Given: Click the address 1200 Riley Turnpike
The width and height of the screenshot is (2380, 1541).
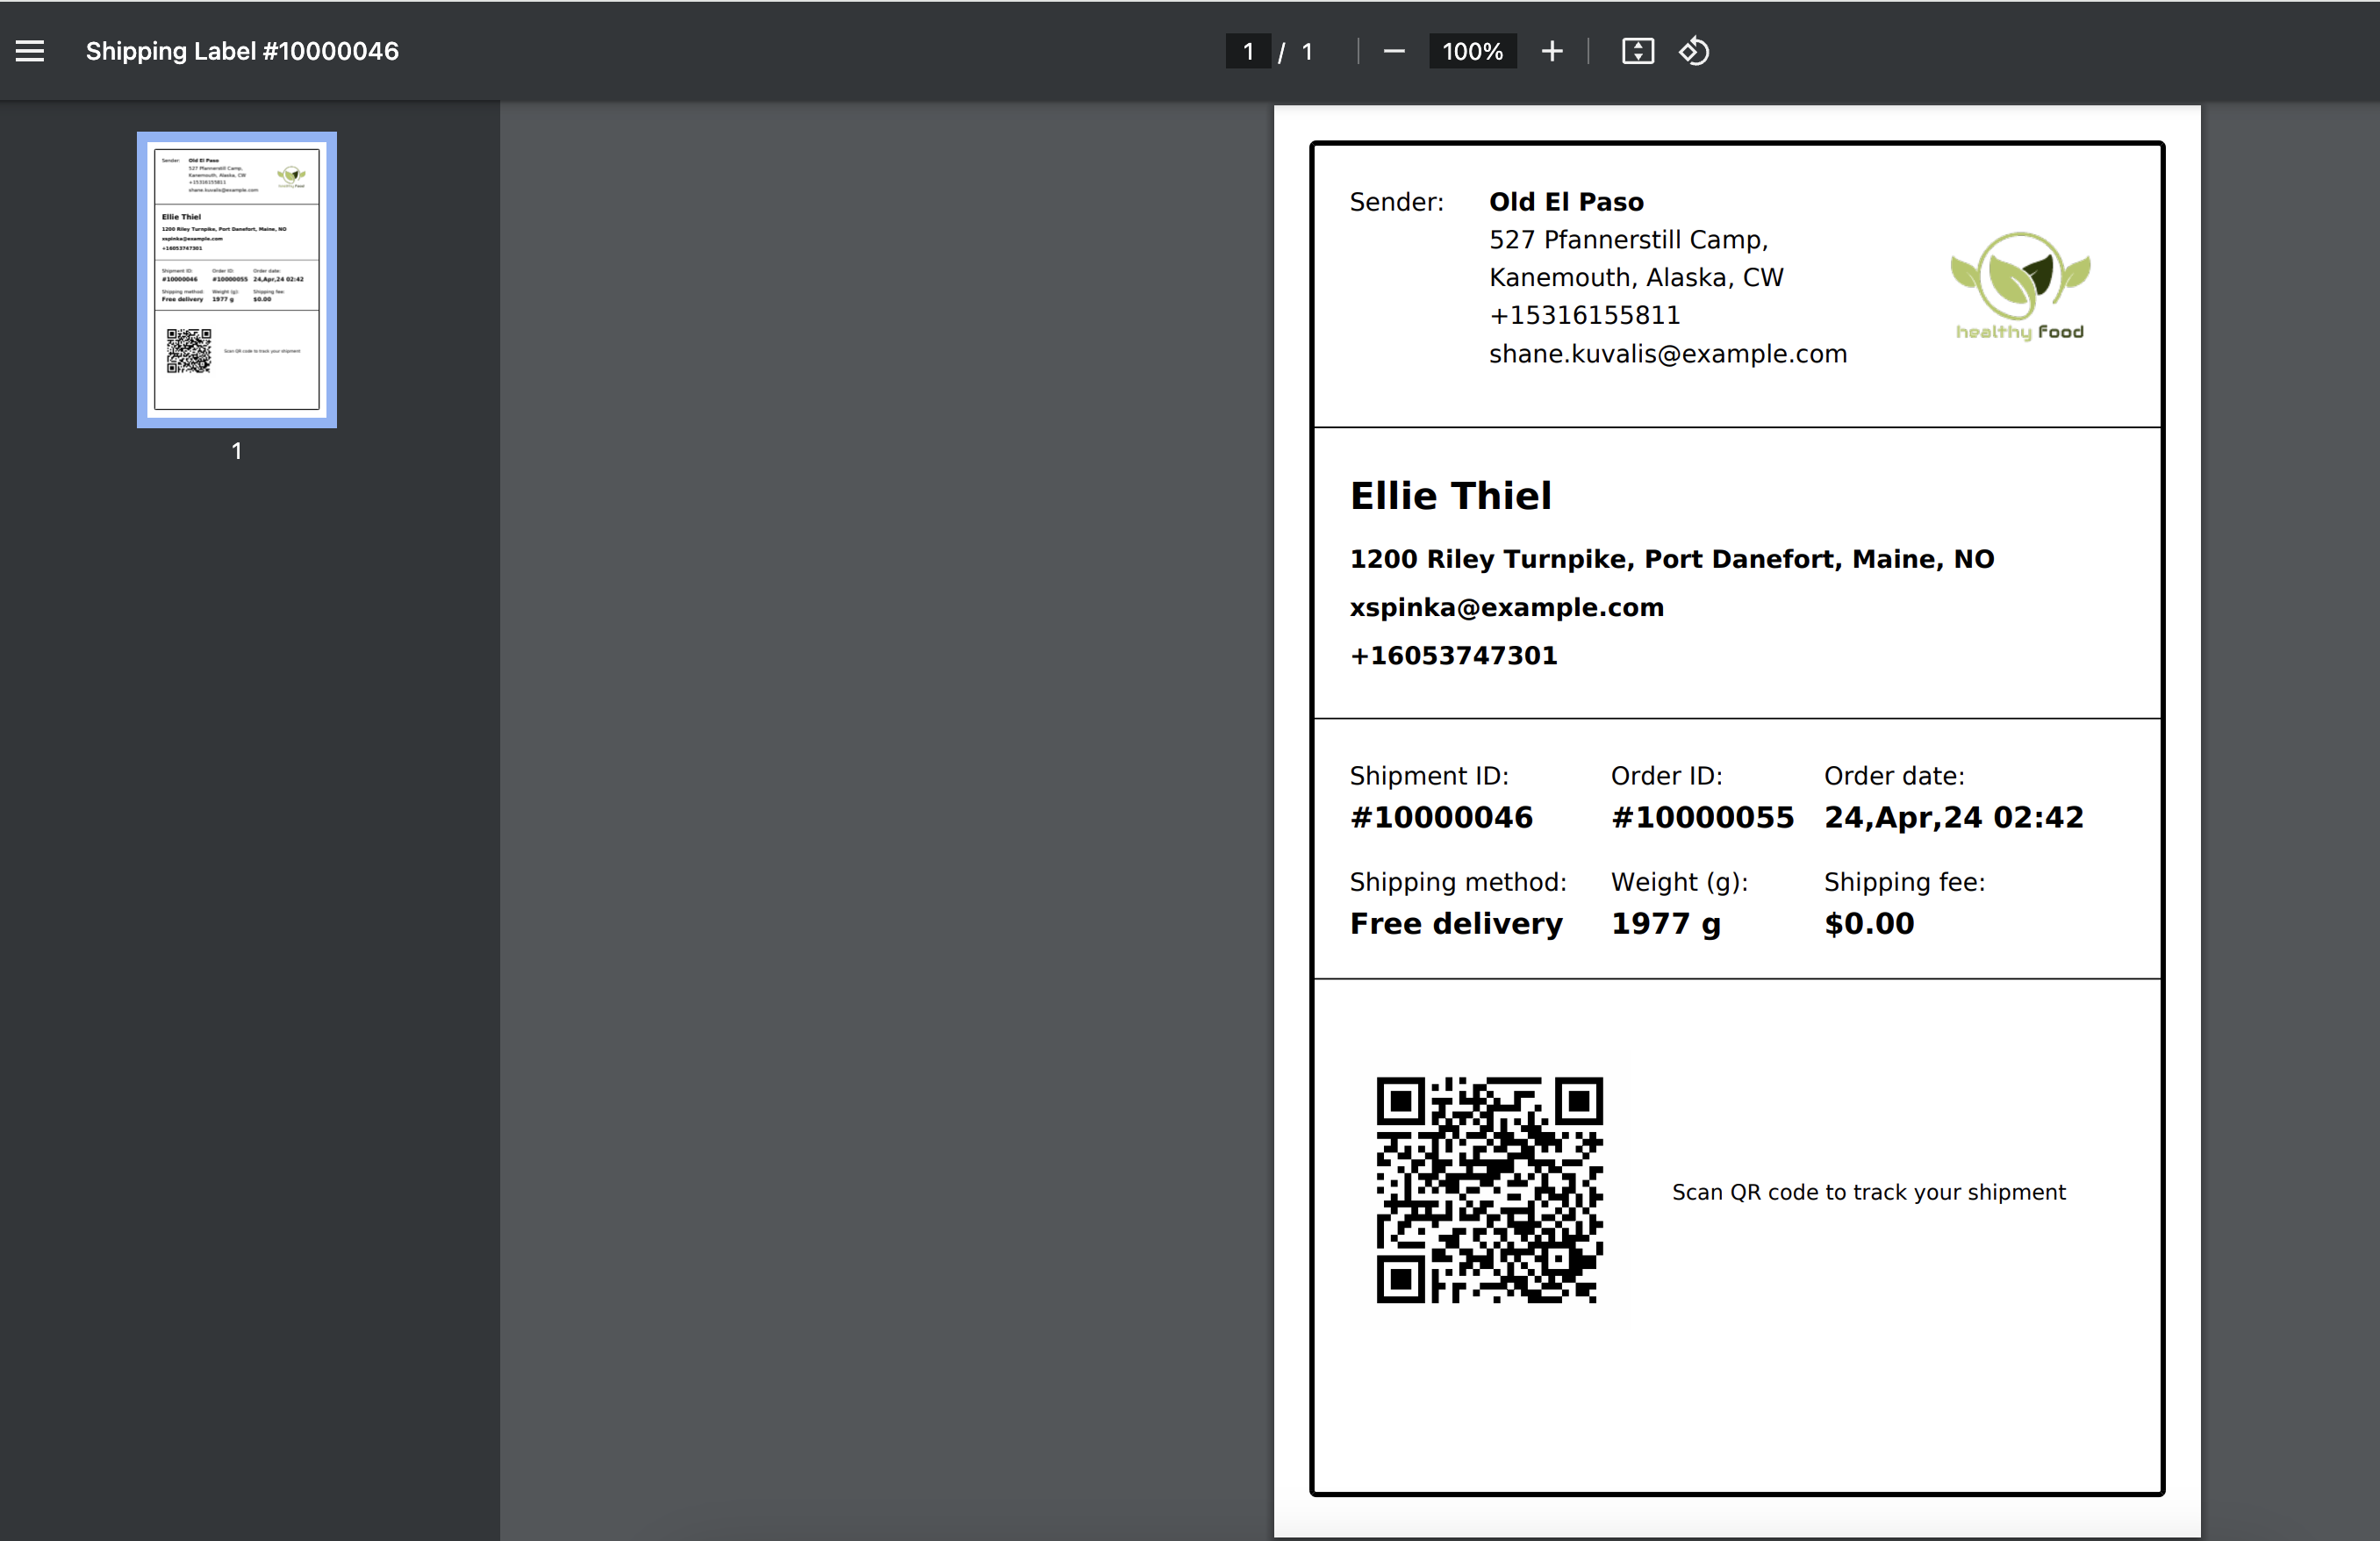Looking at the screenshot, I should tap(1673, 559).
